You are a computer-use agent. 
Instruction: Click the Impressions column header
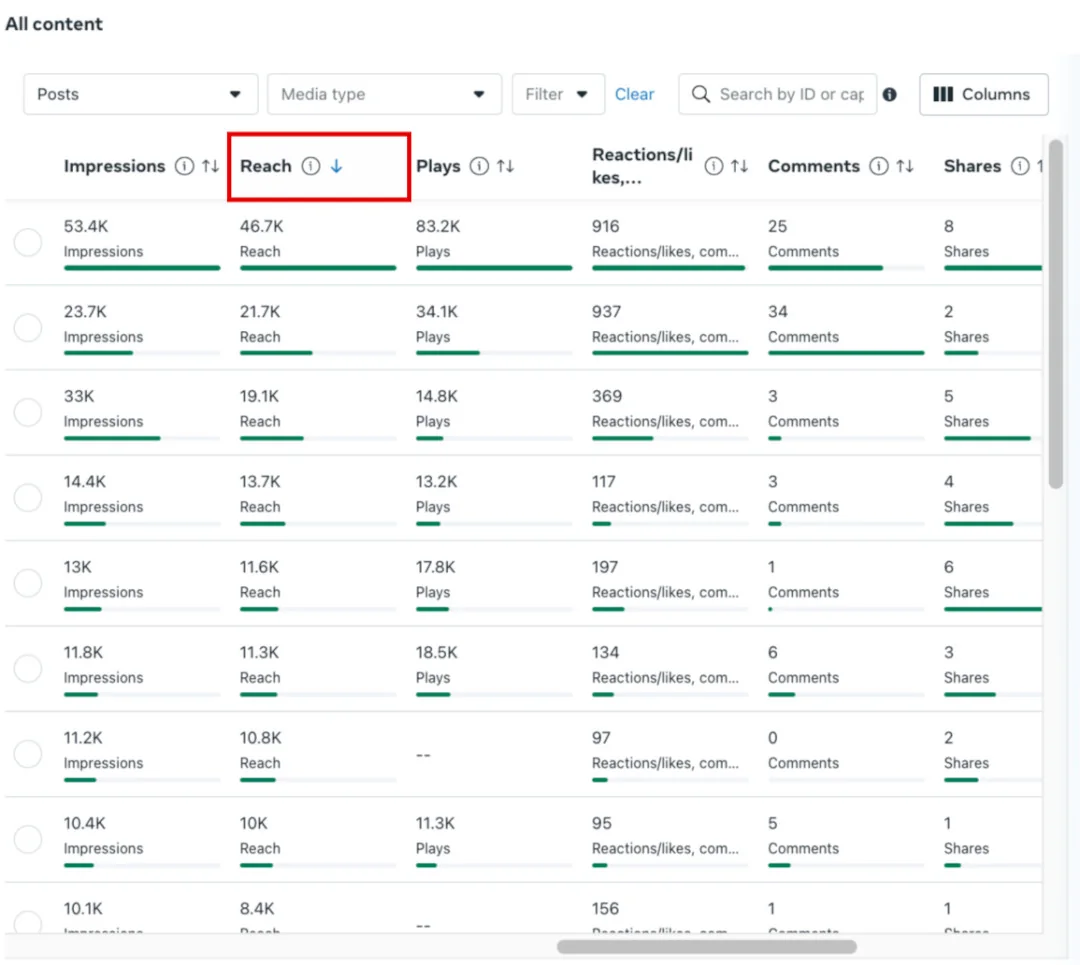[114, 166]
